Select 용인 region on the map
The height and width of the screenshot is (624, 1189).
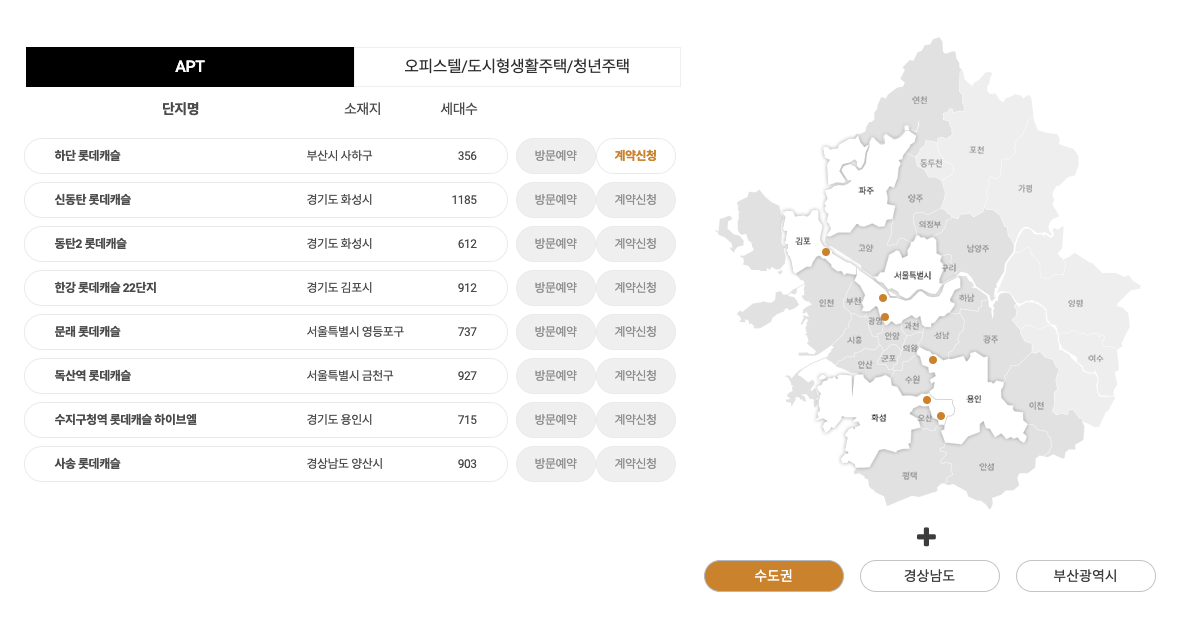974,399
